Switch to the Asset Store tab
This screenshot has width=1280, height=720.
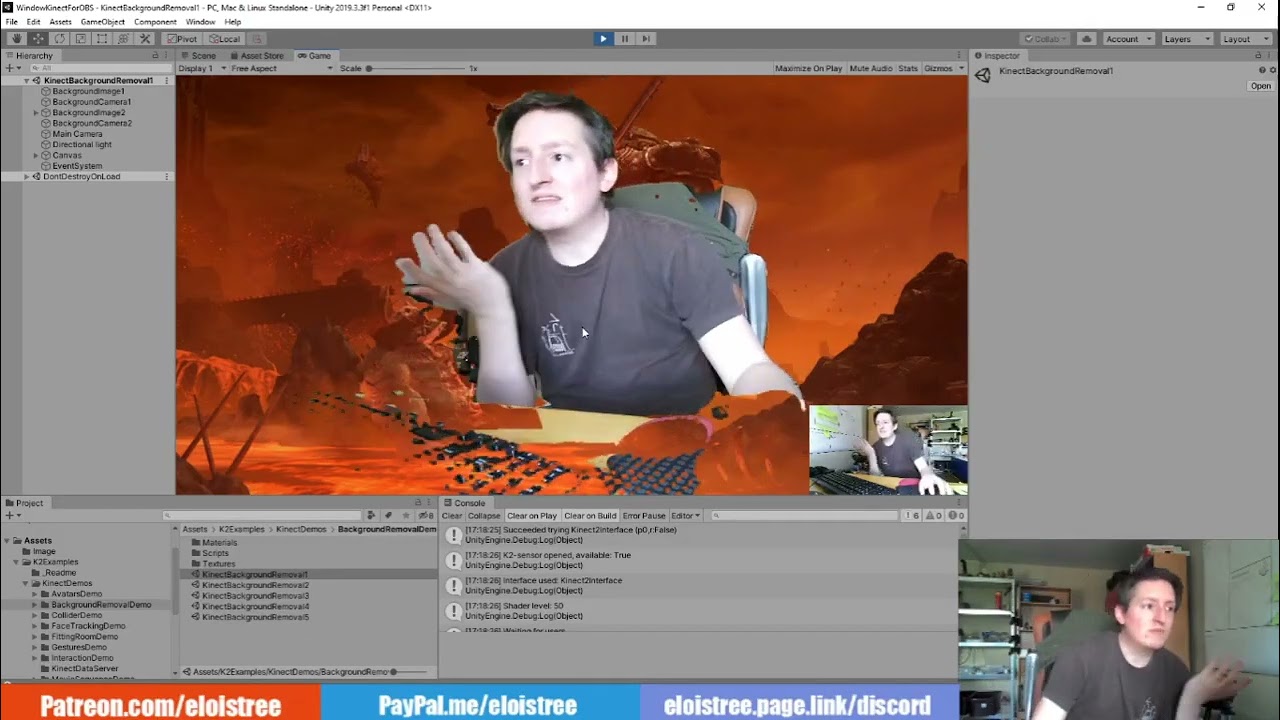(x=256, y=56)
